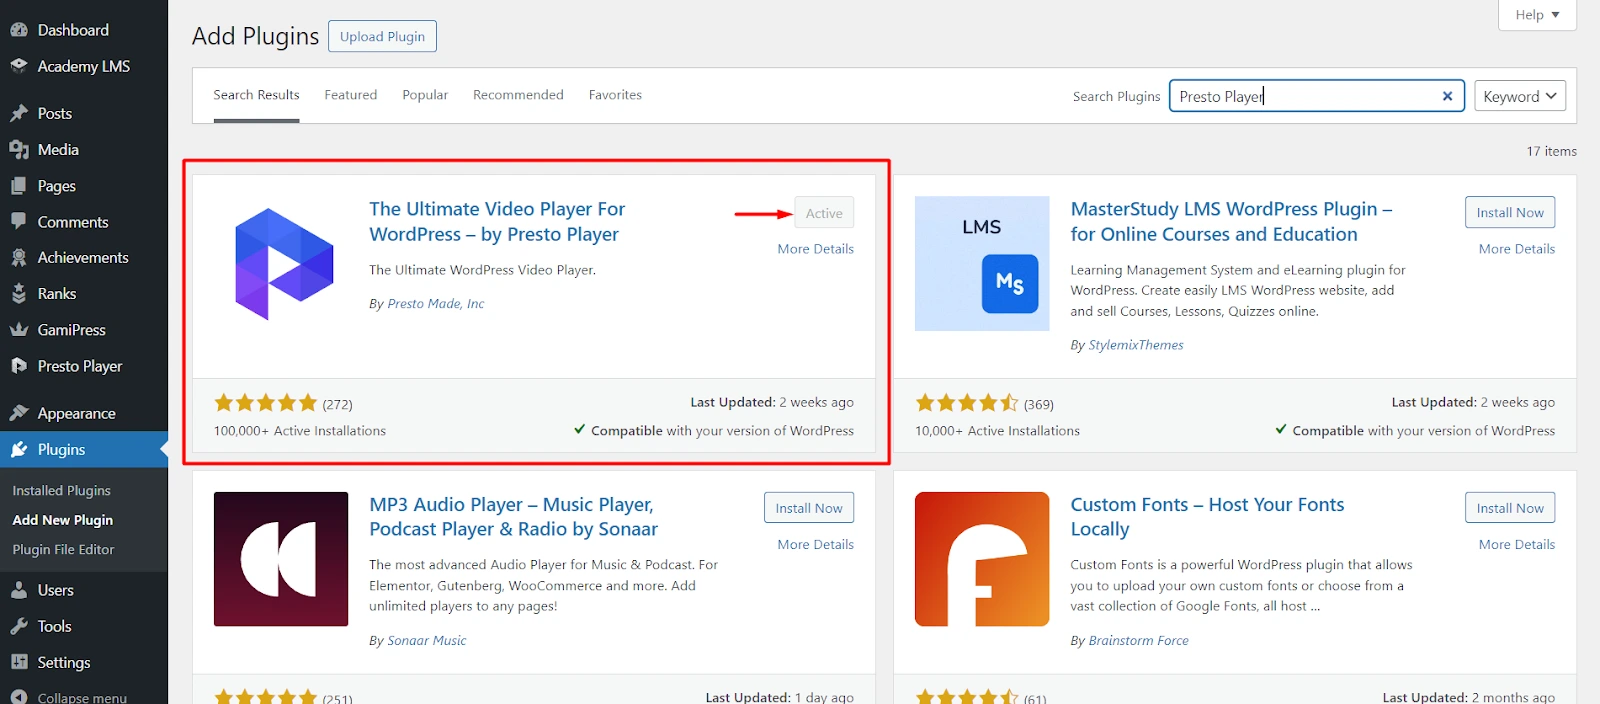The height and width of the screenshot is (704, 1600).
Task: Open More Details for MP3 Audio Player
Action: (x=816, y=545)
